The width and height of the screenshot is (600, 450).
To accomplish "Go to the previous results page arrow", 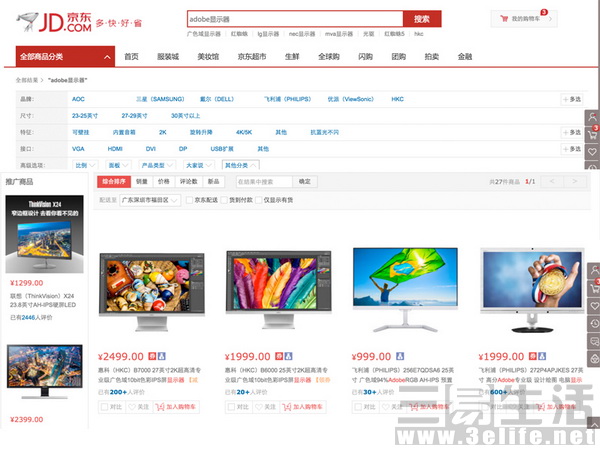I will (552, 181).
